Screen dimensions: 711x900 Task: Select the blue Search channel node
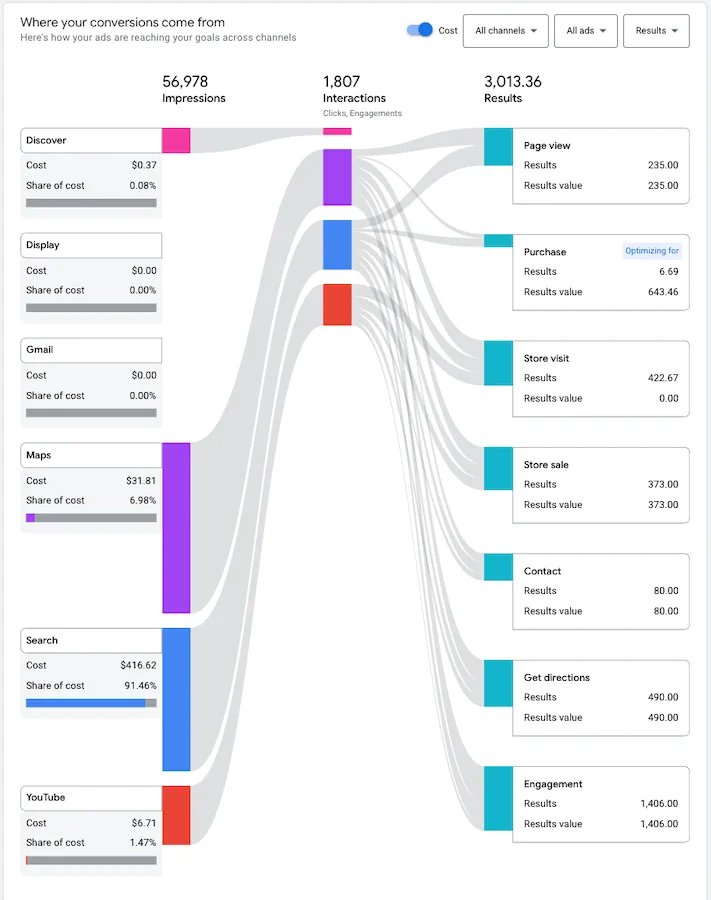pyautogui.click(x=176, y=700)
